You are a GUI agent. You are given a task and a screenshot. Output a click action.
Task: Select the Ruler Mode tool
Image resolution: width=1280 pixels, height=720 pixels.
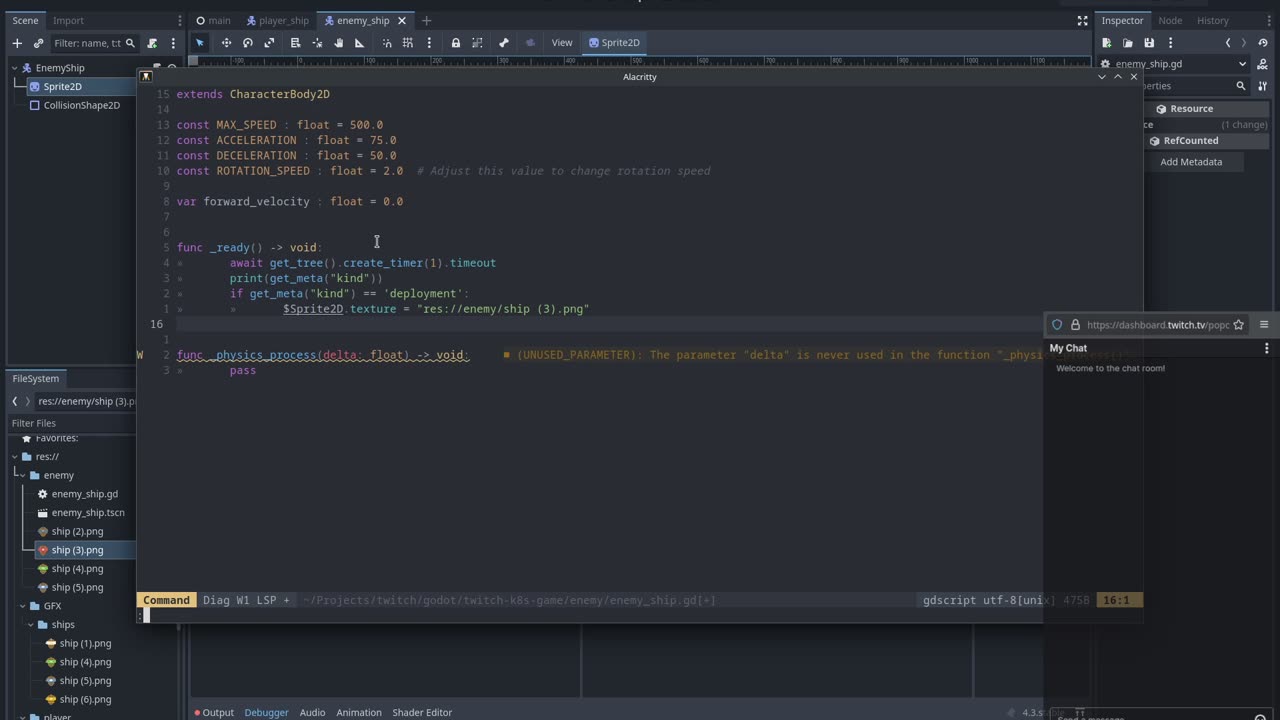tap(360, 43)
